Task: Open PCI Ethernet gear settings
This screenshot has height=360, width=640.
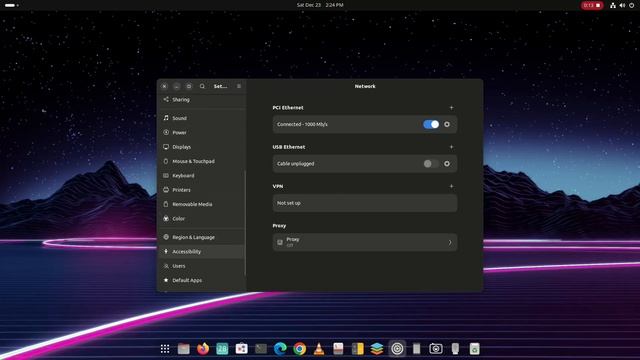Action: (447, 124)
